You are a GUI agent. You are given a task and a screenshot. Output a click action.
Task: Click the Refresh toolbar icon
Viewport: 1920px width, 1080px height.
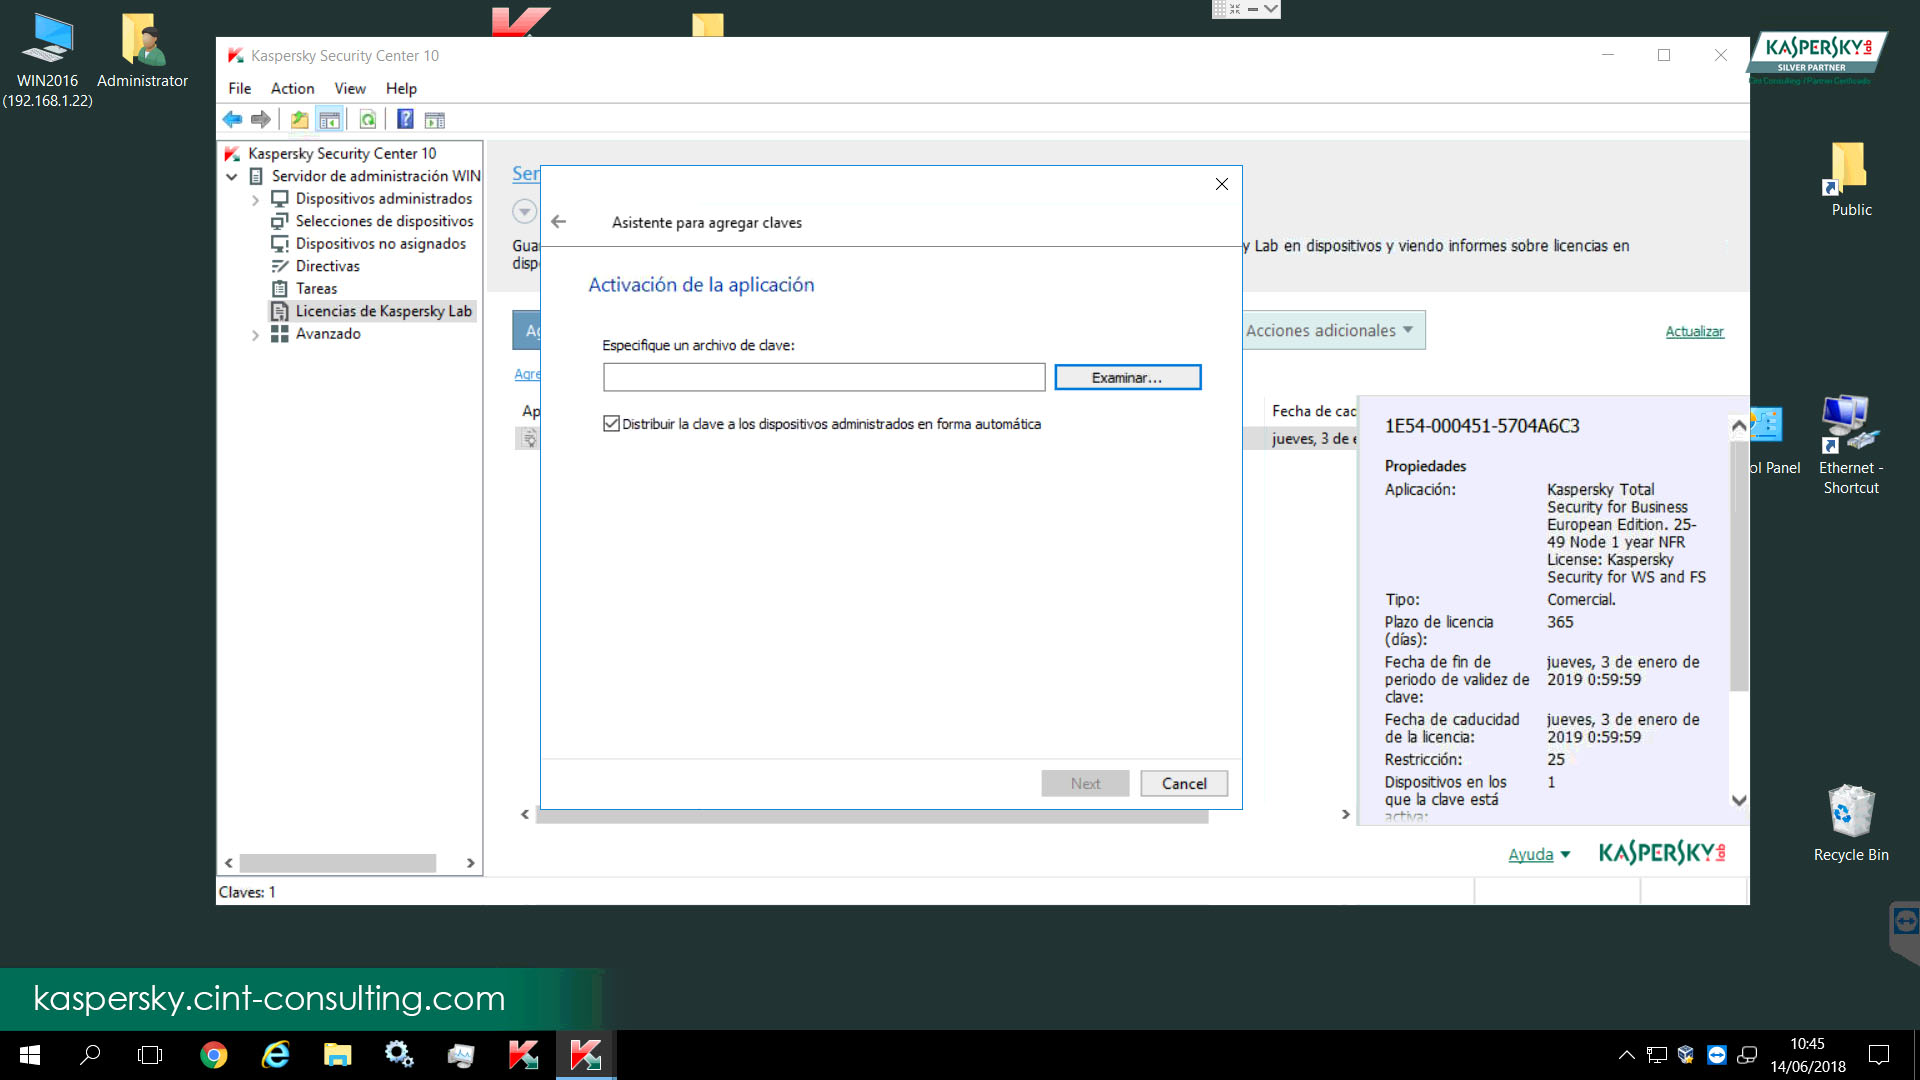[x=368, y=120]
